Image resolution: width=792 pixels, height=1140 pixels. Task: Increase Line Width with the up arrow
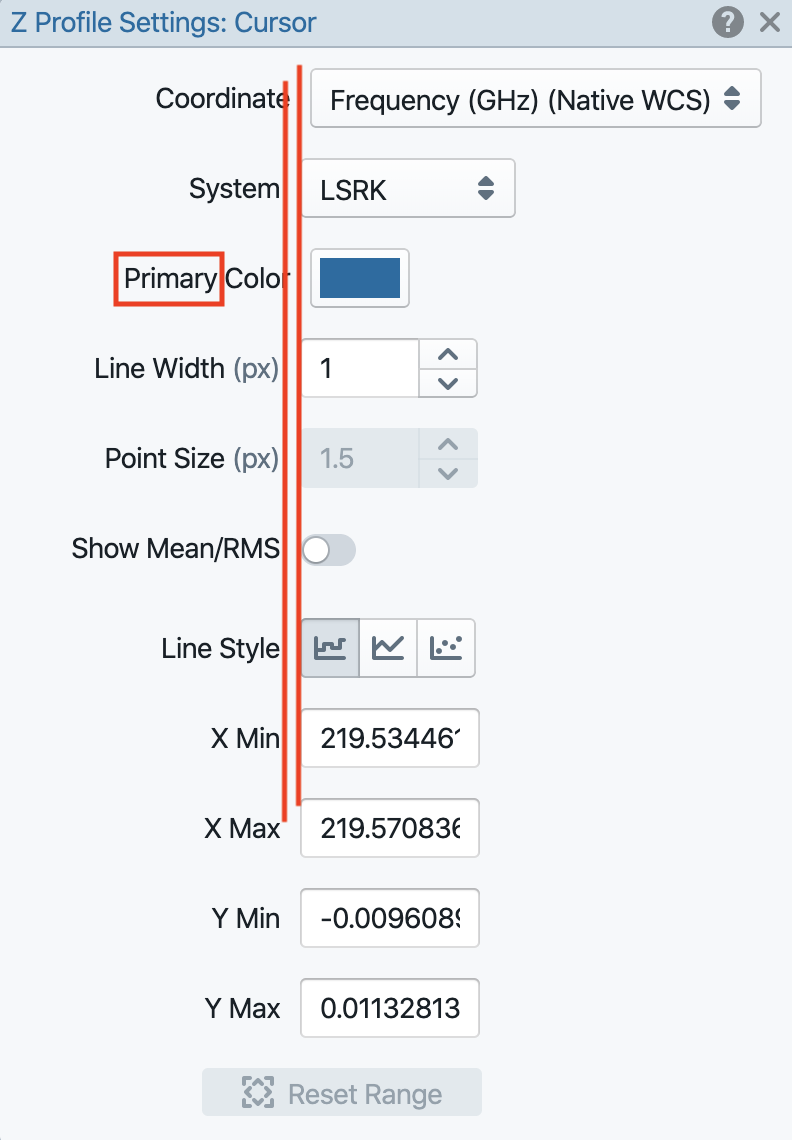[447, 354]
